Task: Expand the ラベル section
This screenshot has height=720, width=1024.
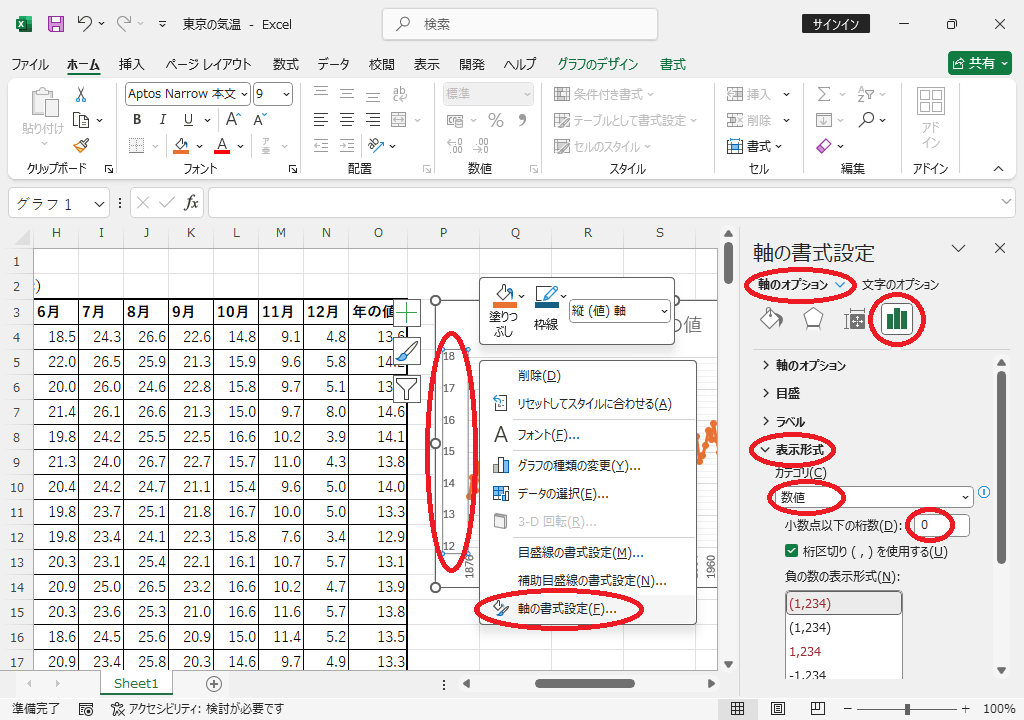Action: coord(783,421)
